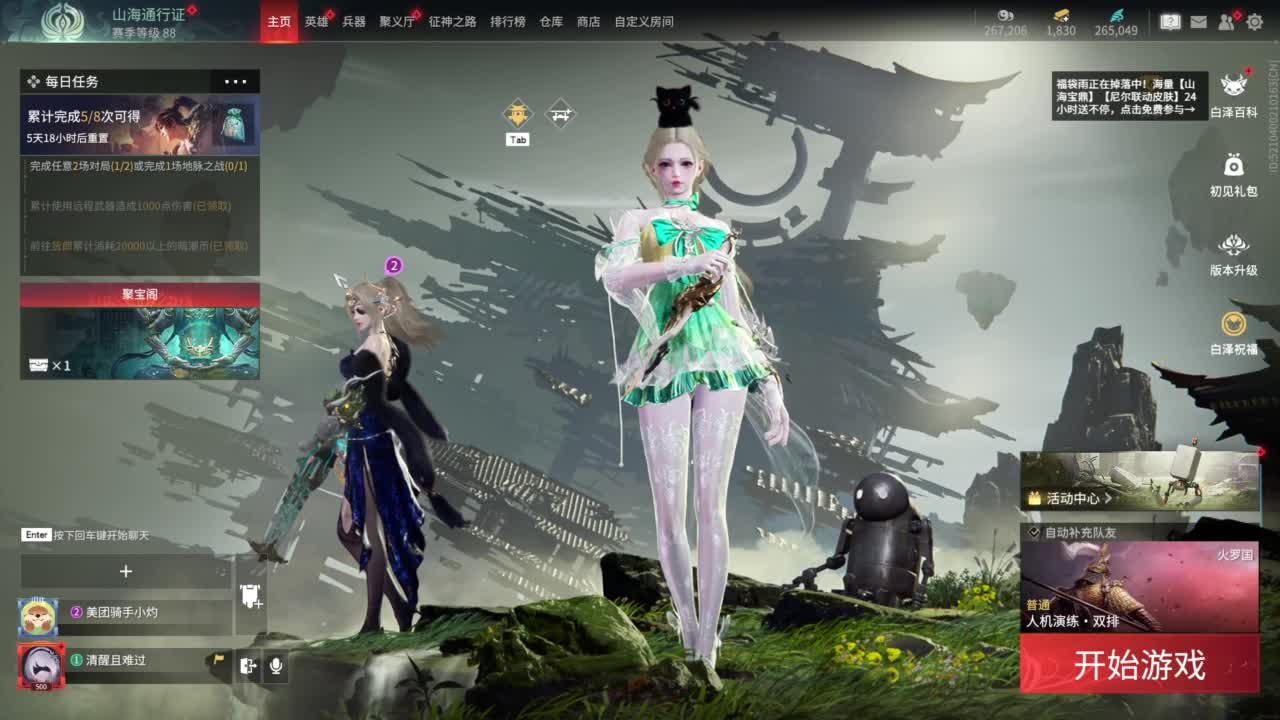
Task: Click the gold bar currency icon
Action: click(1061, 14)
